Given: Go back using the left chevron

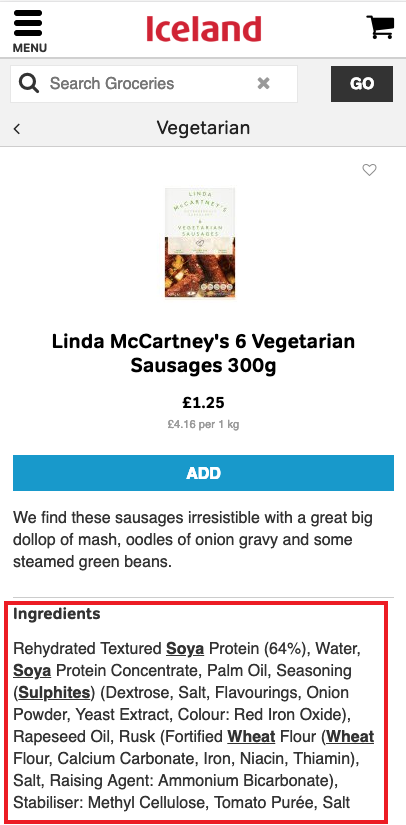Looking at the screenshot, I should point(17,128).
